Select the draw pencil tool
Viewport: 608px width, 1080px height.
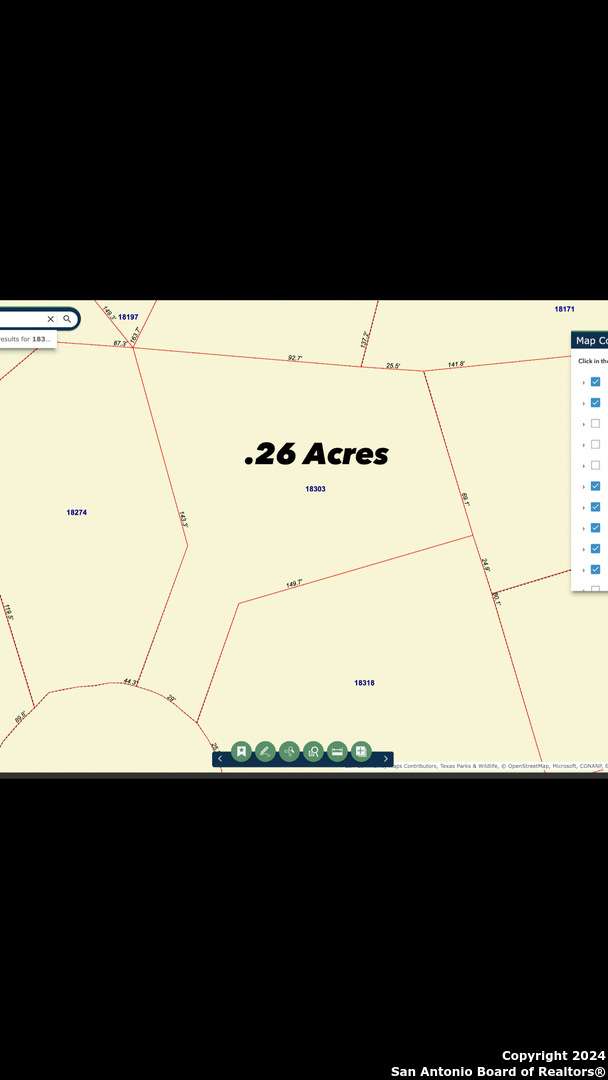(x=265, y=752)
